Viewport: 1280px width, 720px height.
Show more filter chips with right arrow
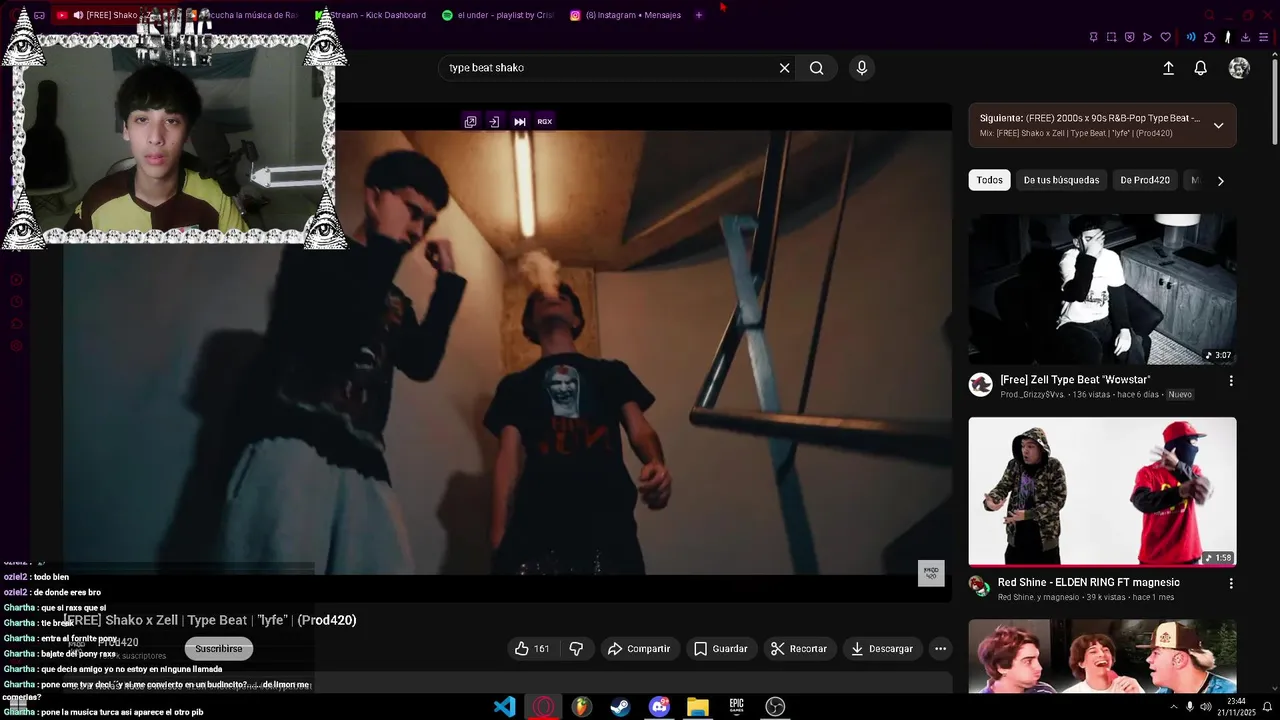(x=1220, y=181)
